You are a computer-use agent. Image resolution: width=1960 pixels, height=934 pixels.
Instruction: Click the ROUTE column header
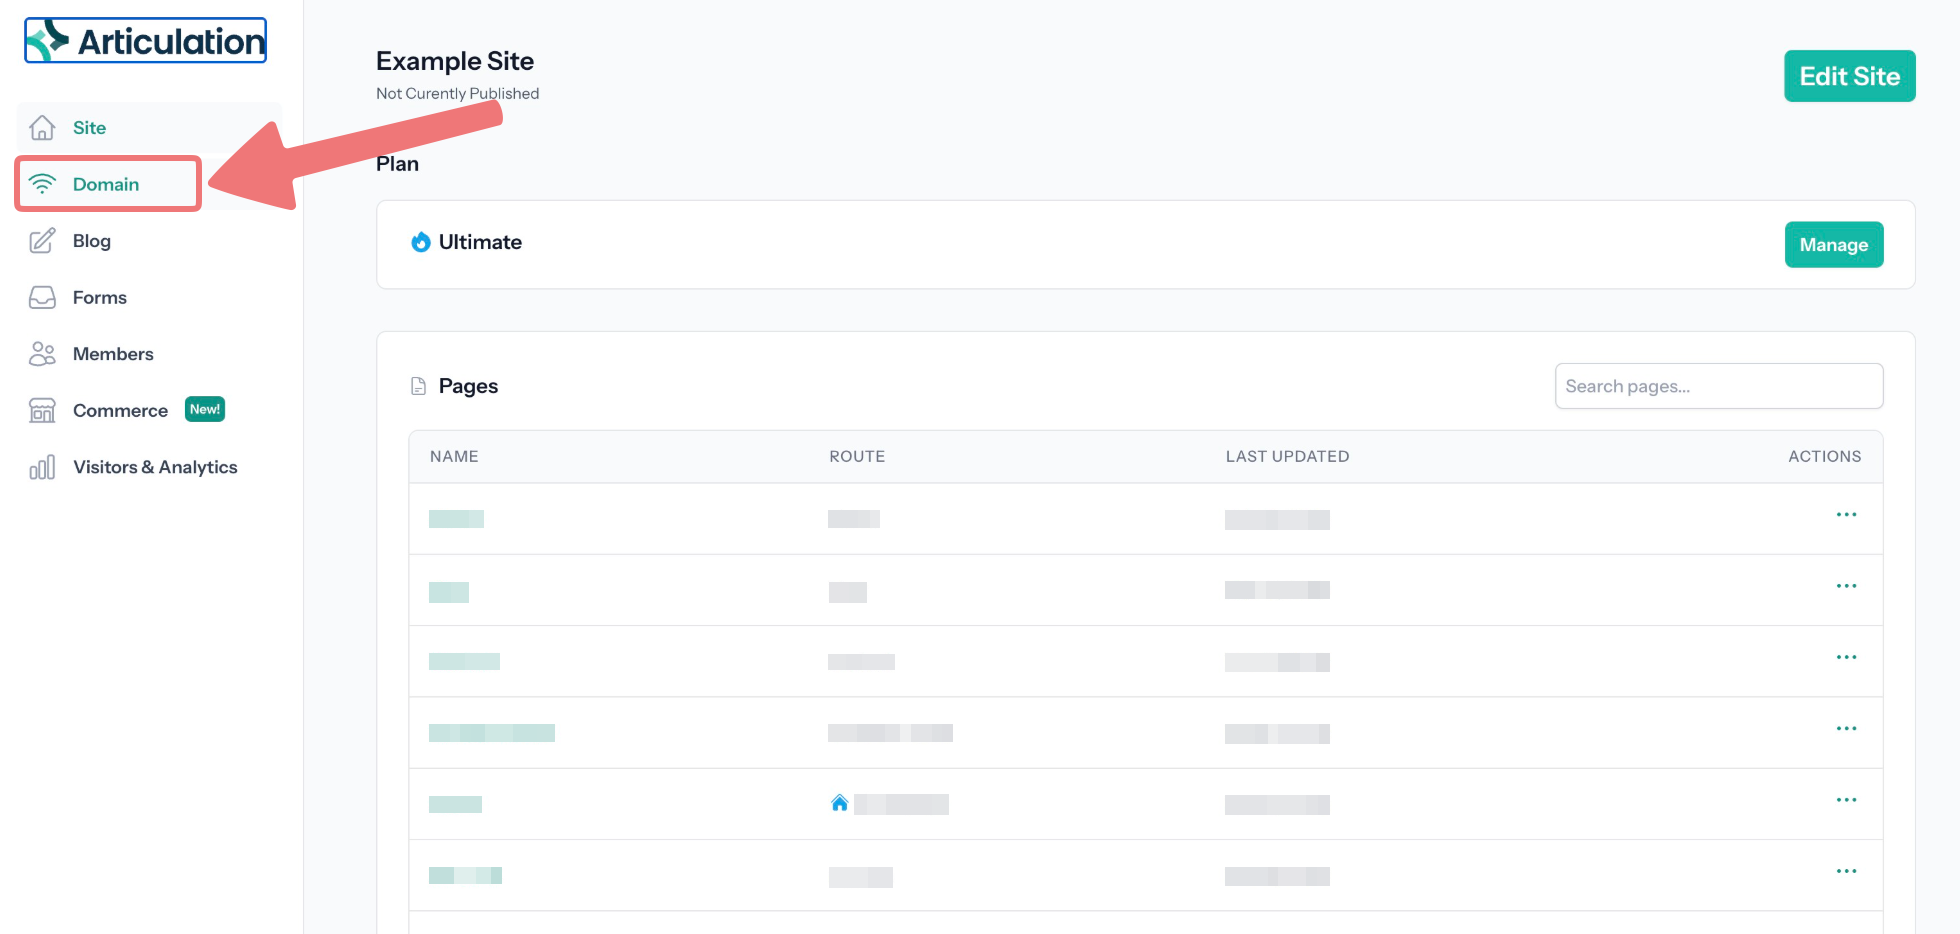(x=857, y=456)
